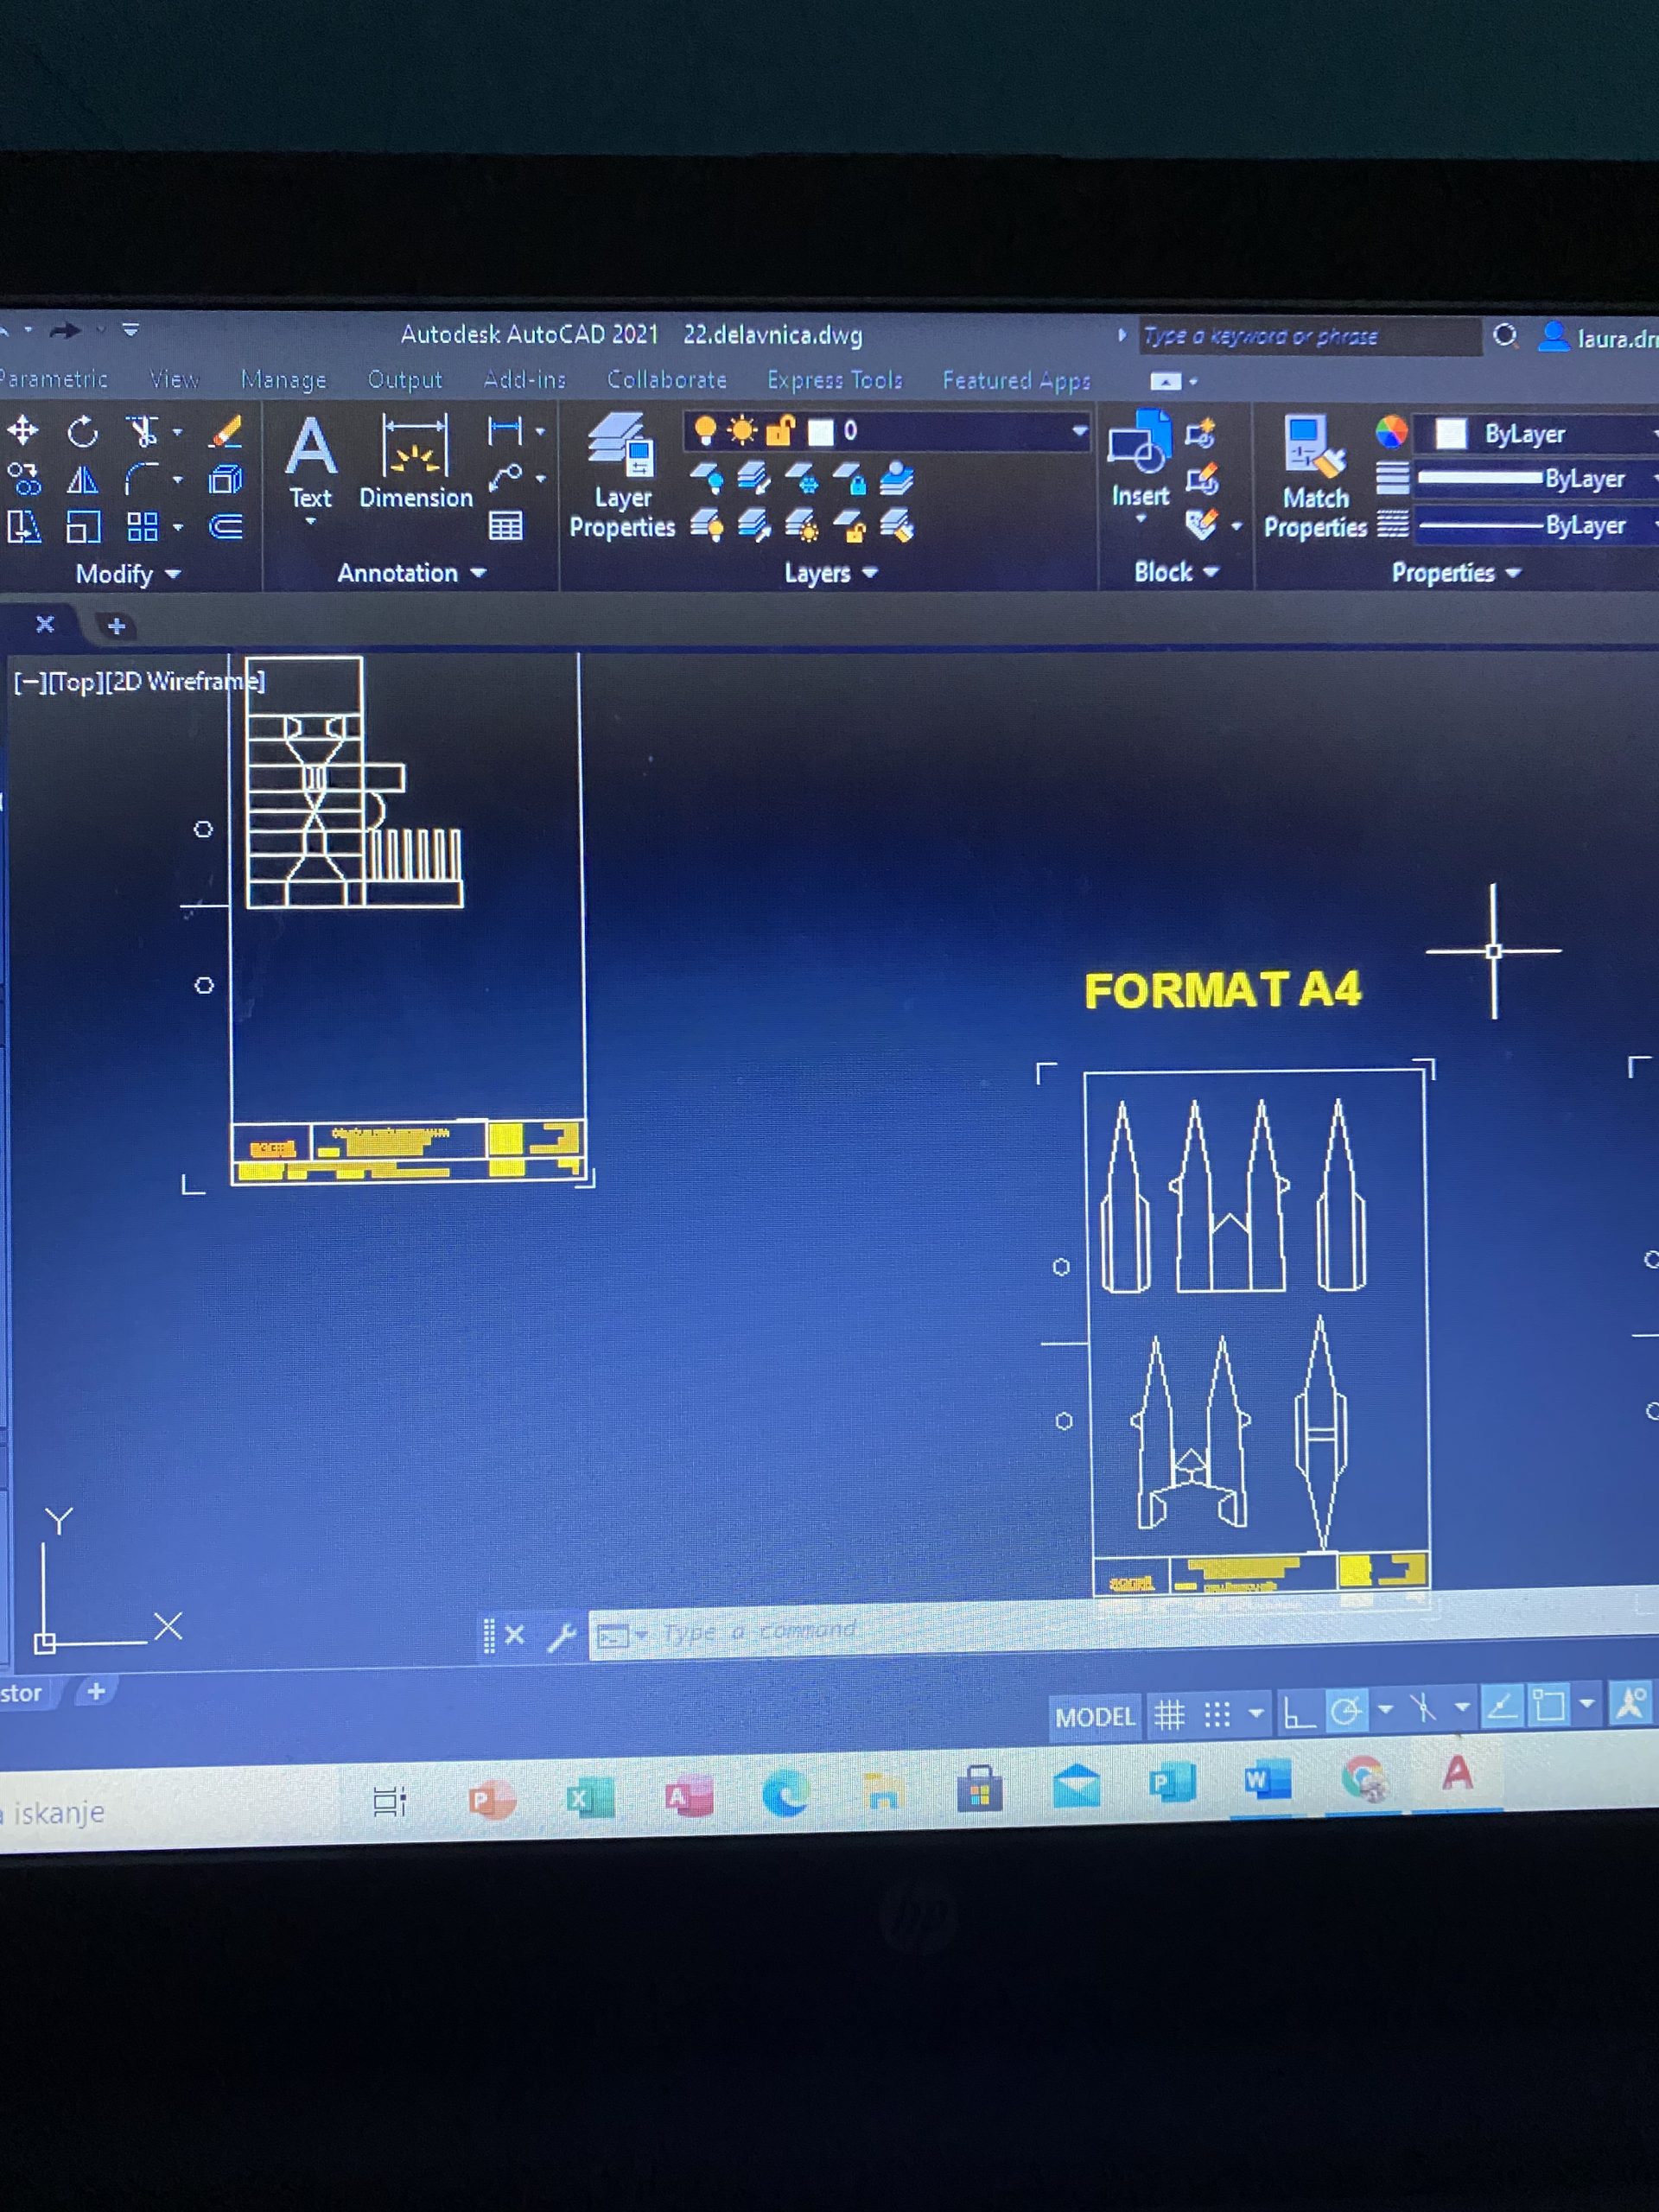This screenshot has width=1659, height=2212.
Task: Expand the Layers panel
Action: point(830,573)
